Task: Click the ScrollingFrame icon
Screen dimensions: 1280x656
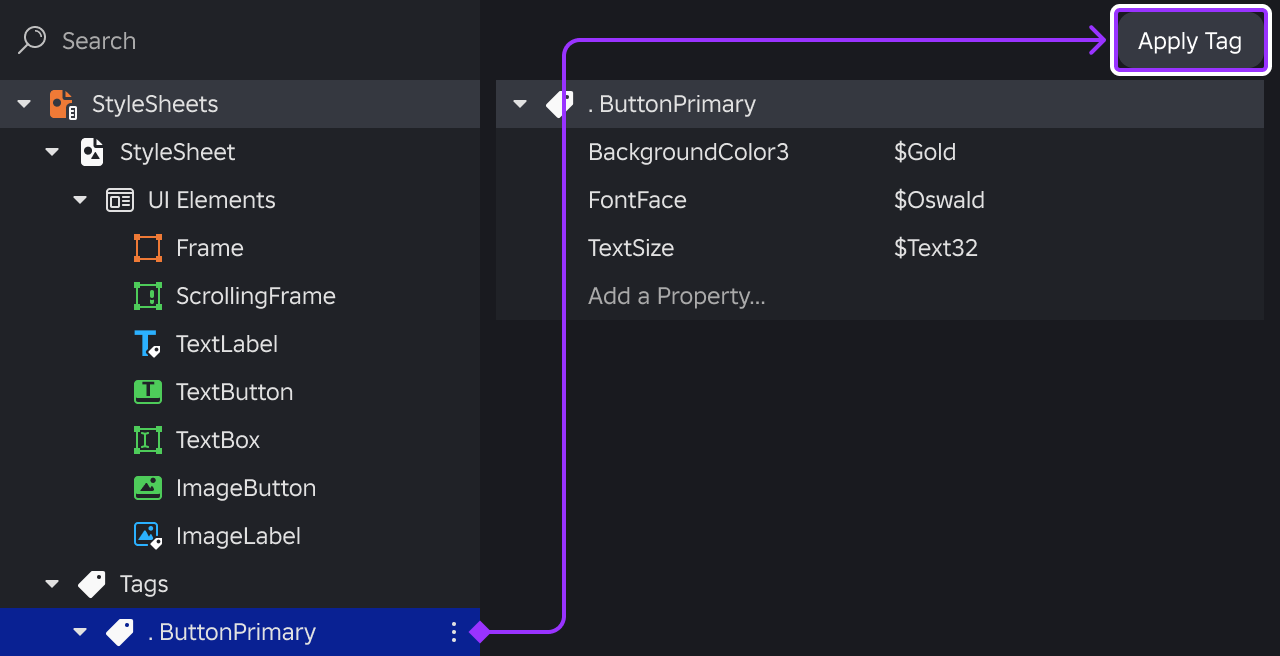Action: 148,296
